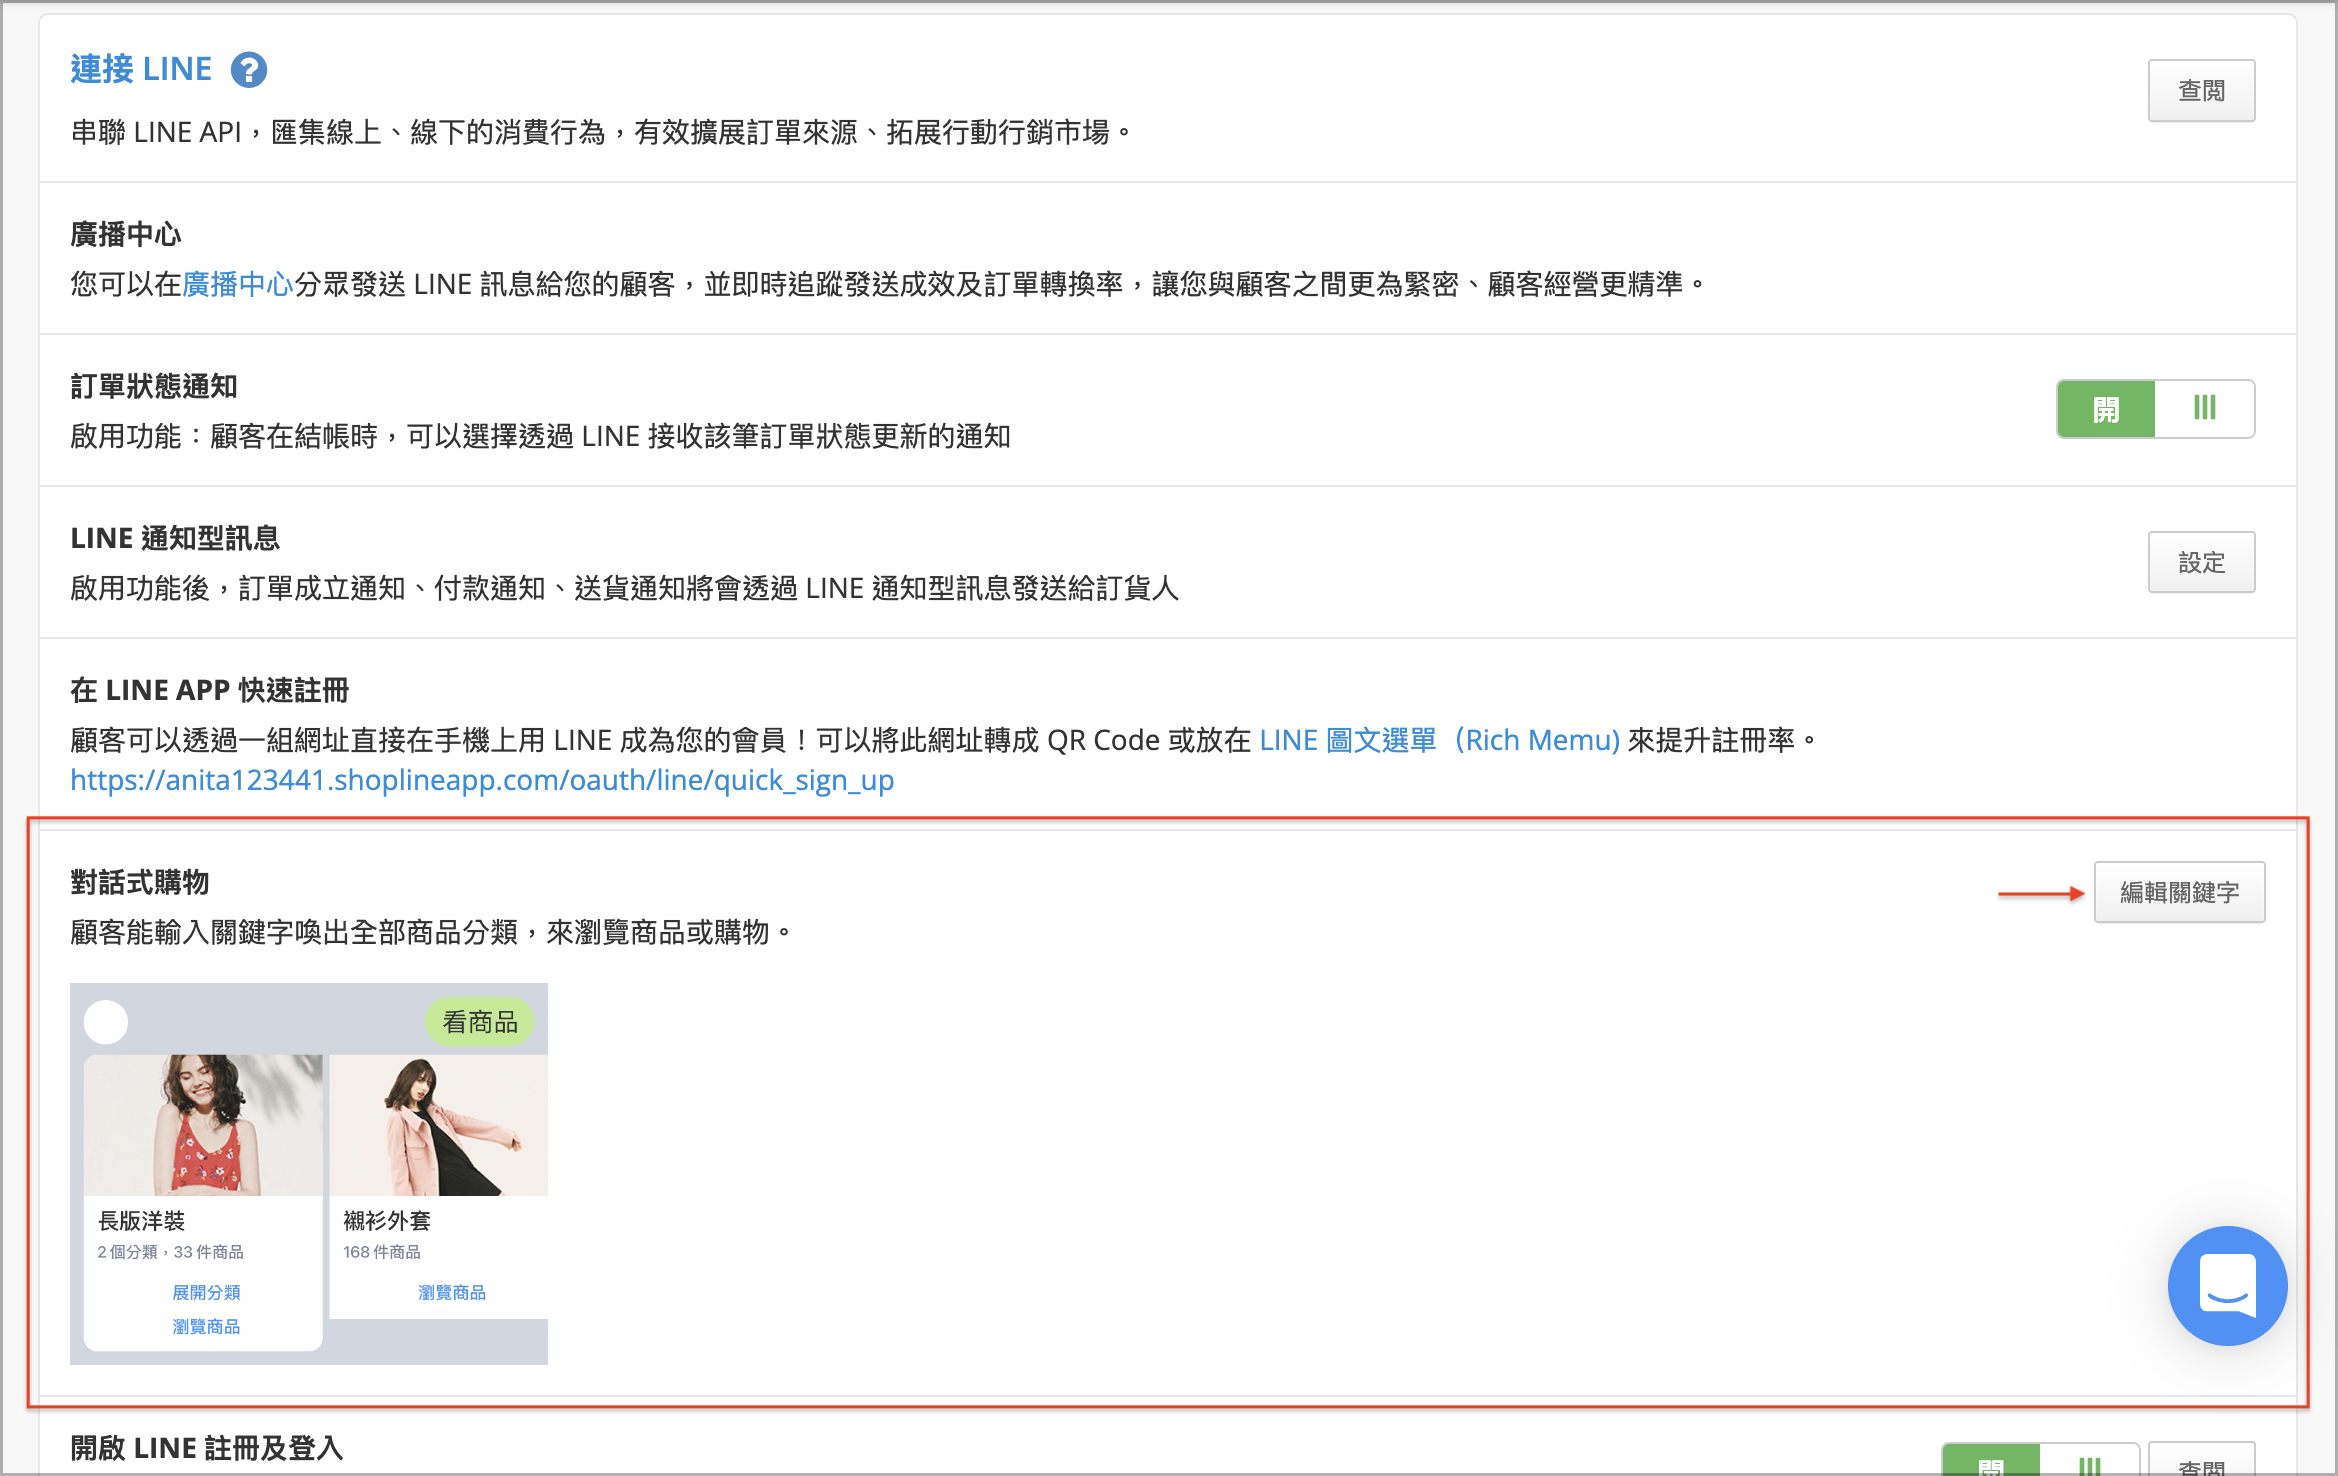Click the help question mark icon beside 連接 LINE
Screen dimensions: 2338x1476
point(249,70)
